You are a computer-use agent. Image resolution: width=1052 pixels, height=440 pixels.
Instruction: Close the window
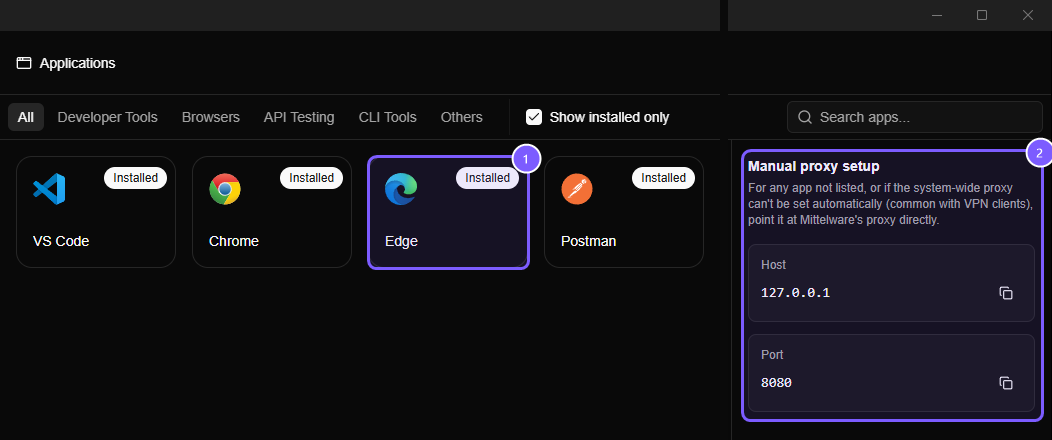coord(1028,15)
